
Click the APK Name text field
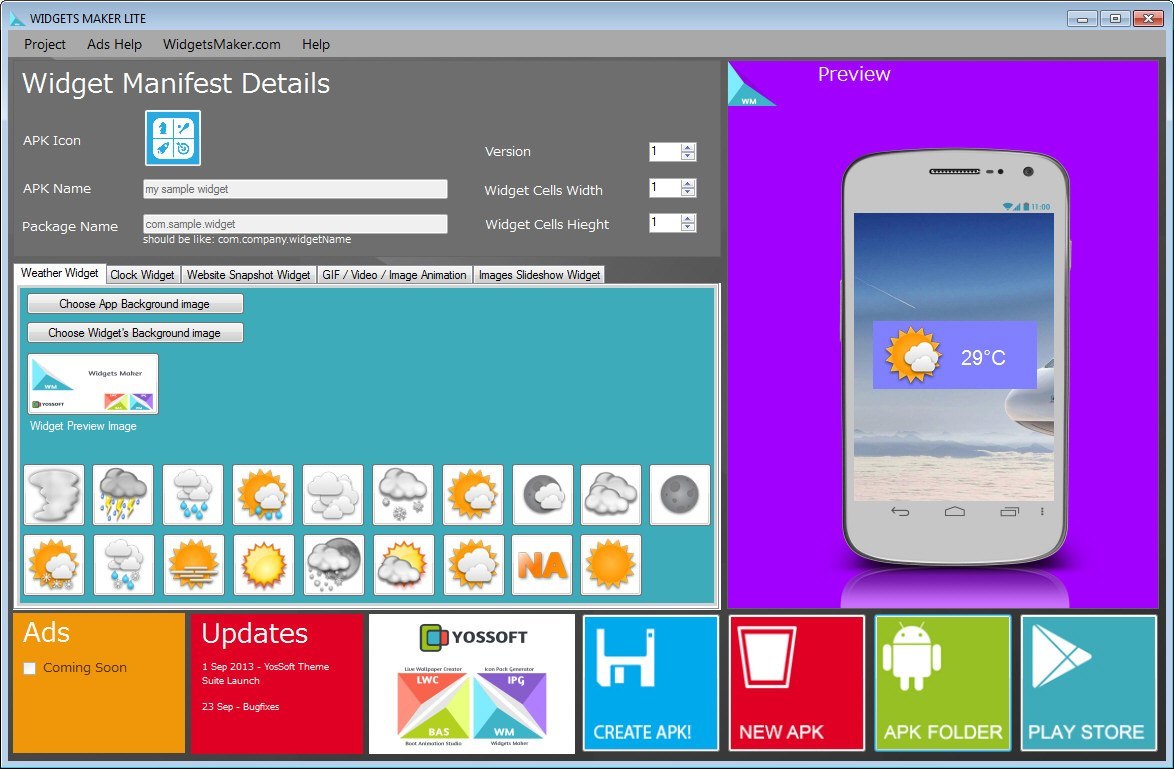[x=295, y=189]
